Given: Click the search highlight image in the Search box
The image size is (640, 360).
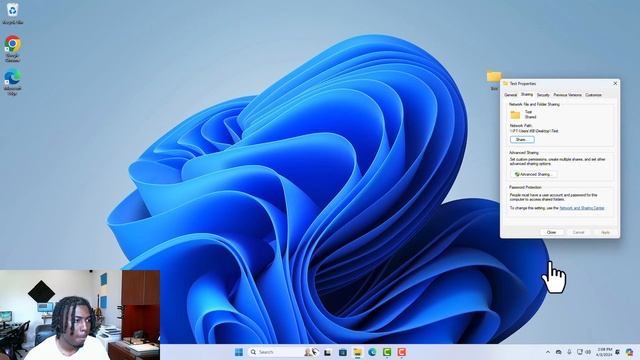Looking at the screenshot, I should 311,352.
